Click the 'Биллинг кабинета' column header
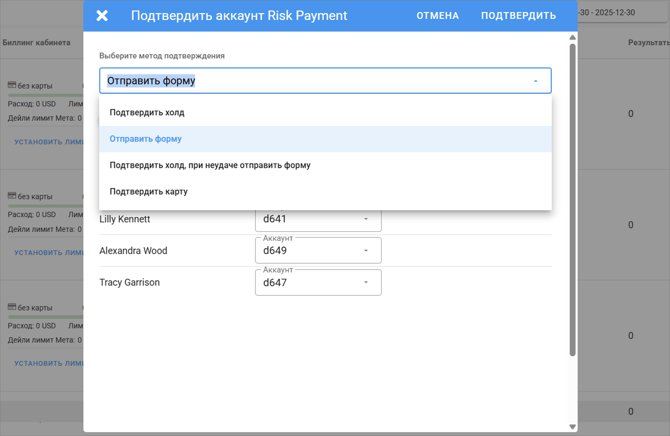 pyautogui.click(x=37, y=44)
